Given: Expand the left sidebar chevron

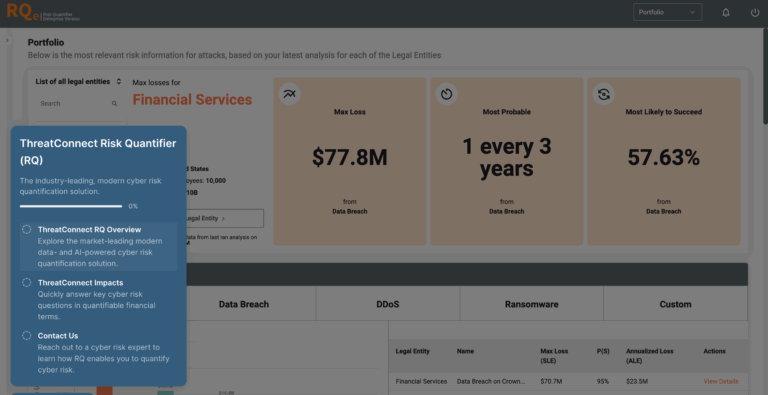Looking at the screenshot, I should [7, 40].
